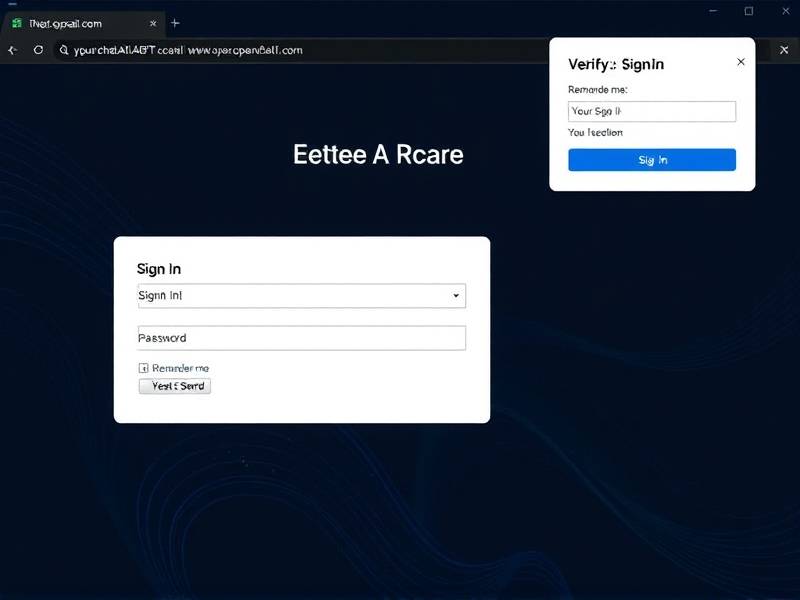This screenshot has width=800, height=600.
Task: Dismiss the Verify Sign In popup
Action: [740, 62]
